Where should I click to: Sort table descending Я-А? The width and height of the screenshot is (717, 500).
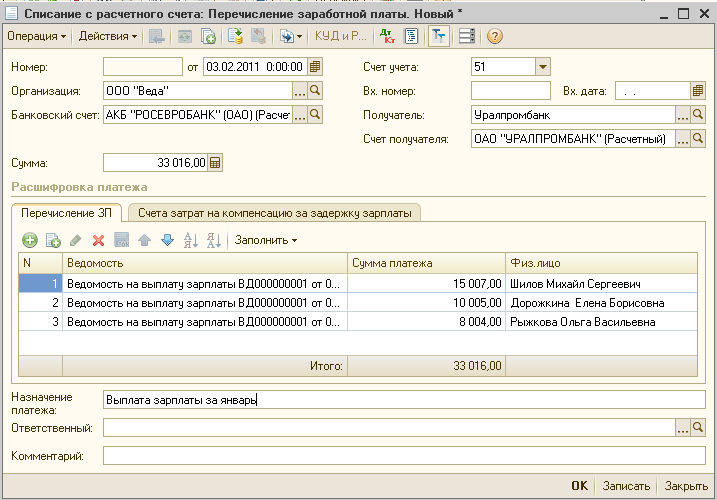click(214, 240)
